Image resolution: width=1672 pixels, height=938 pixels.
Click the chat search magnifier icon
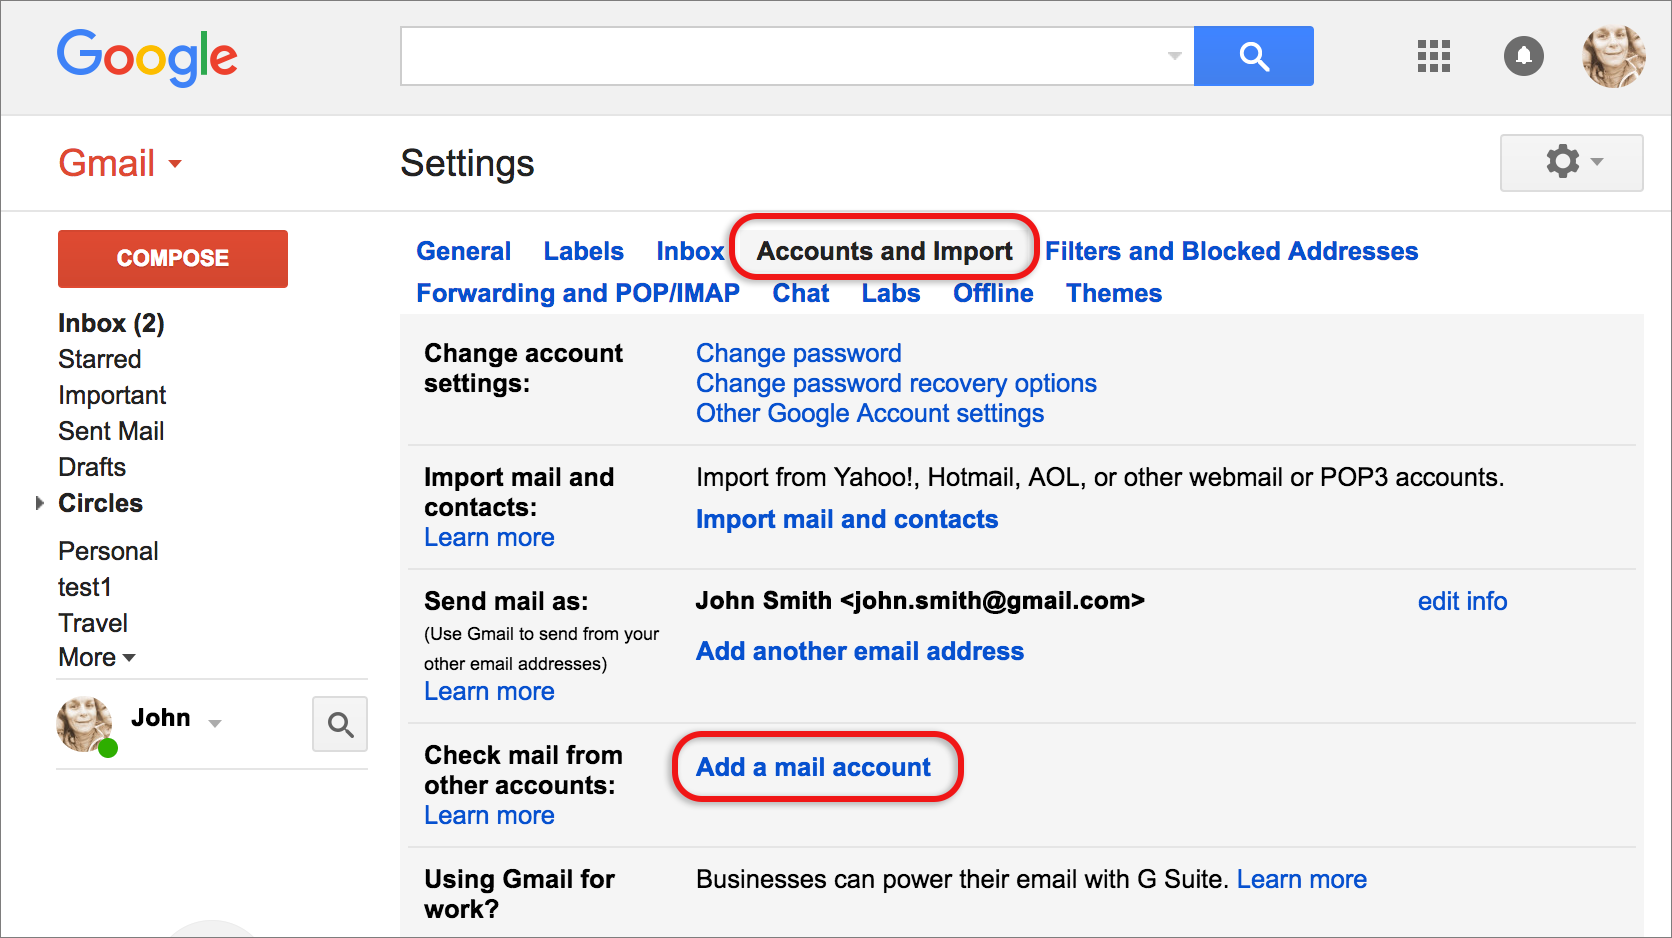click(x=340, y=724)
